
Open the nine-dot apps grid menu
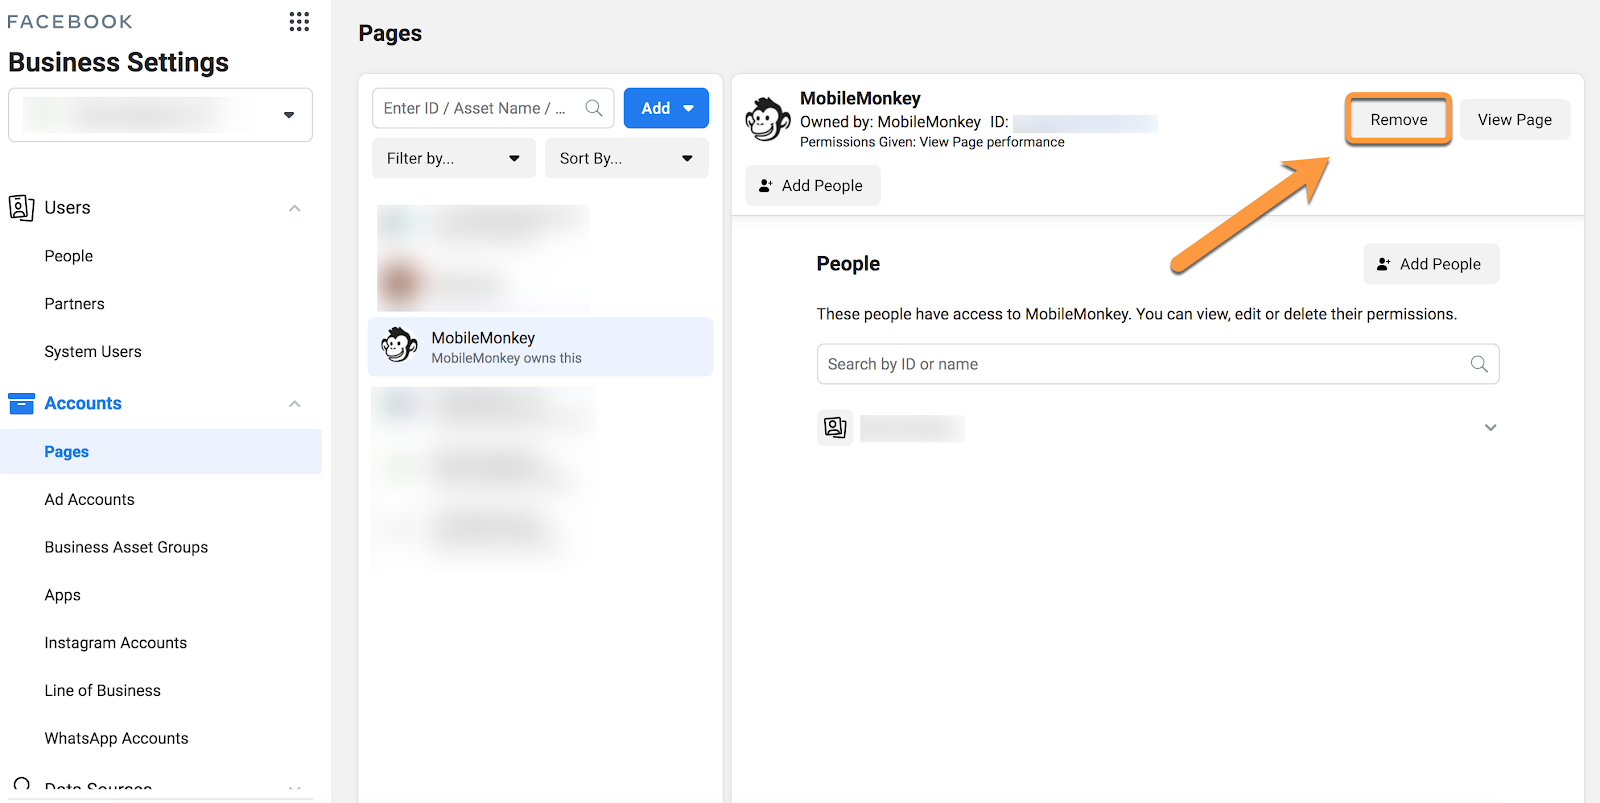click(299, 22)
